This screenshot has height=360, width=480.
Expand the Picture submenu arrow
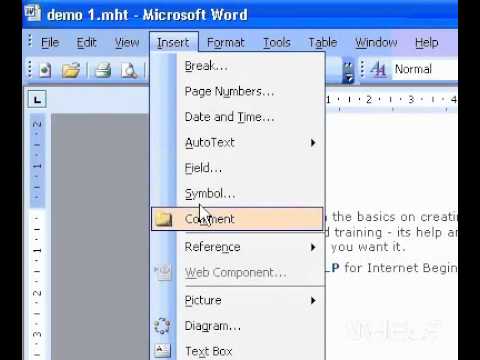click(x=313, y=300)
